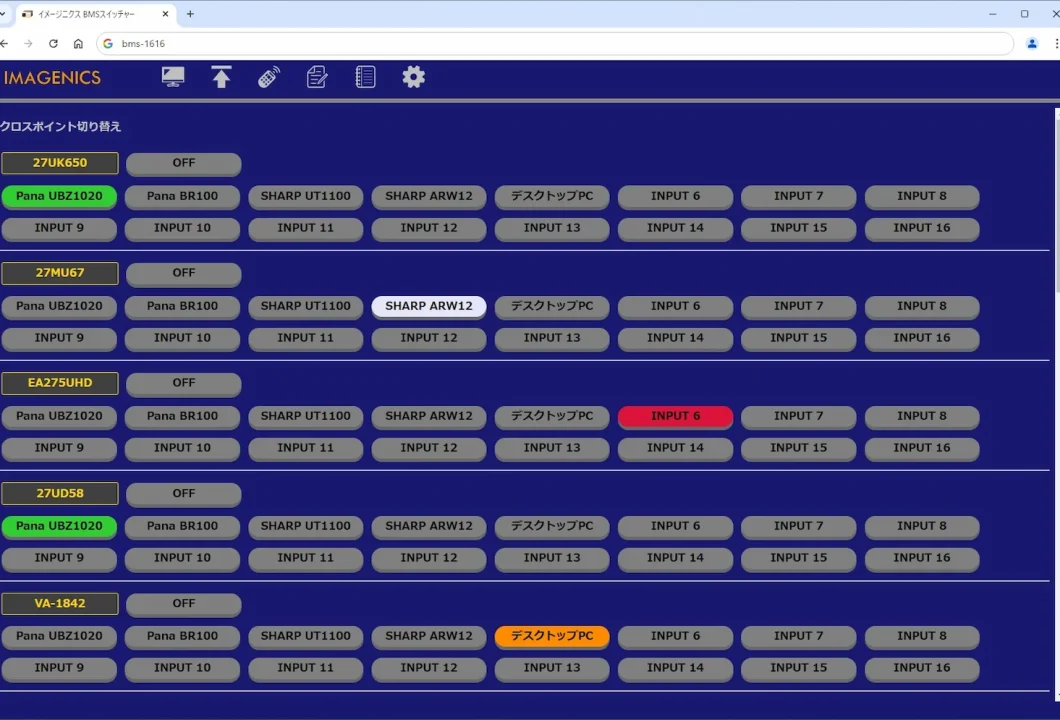
Task: Expand the browser tab search chevron
Action: 3,14
